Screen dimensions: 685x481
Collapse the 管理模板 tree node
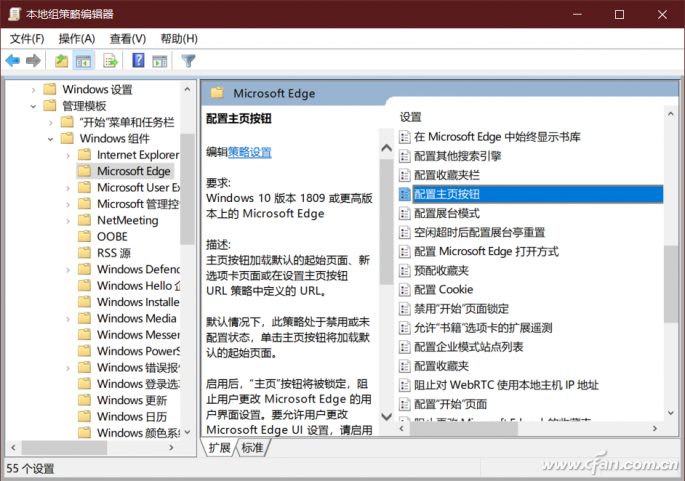click(x=33, y=106)
